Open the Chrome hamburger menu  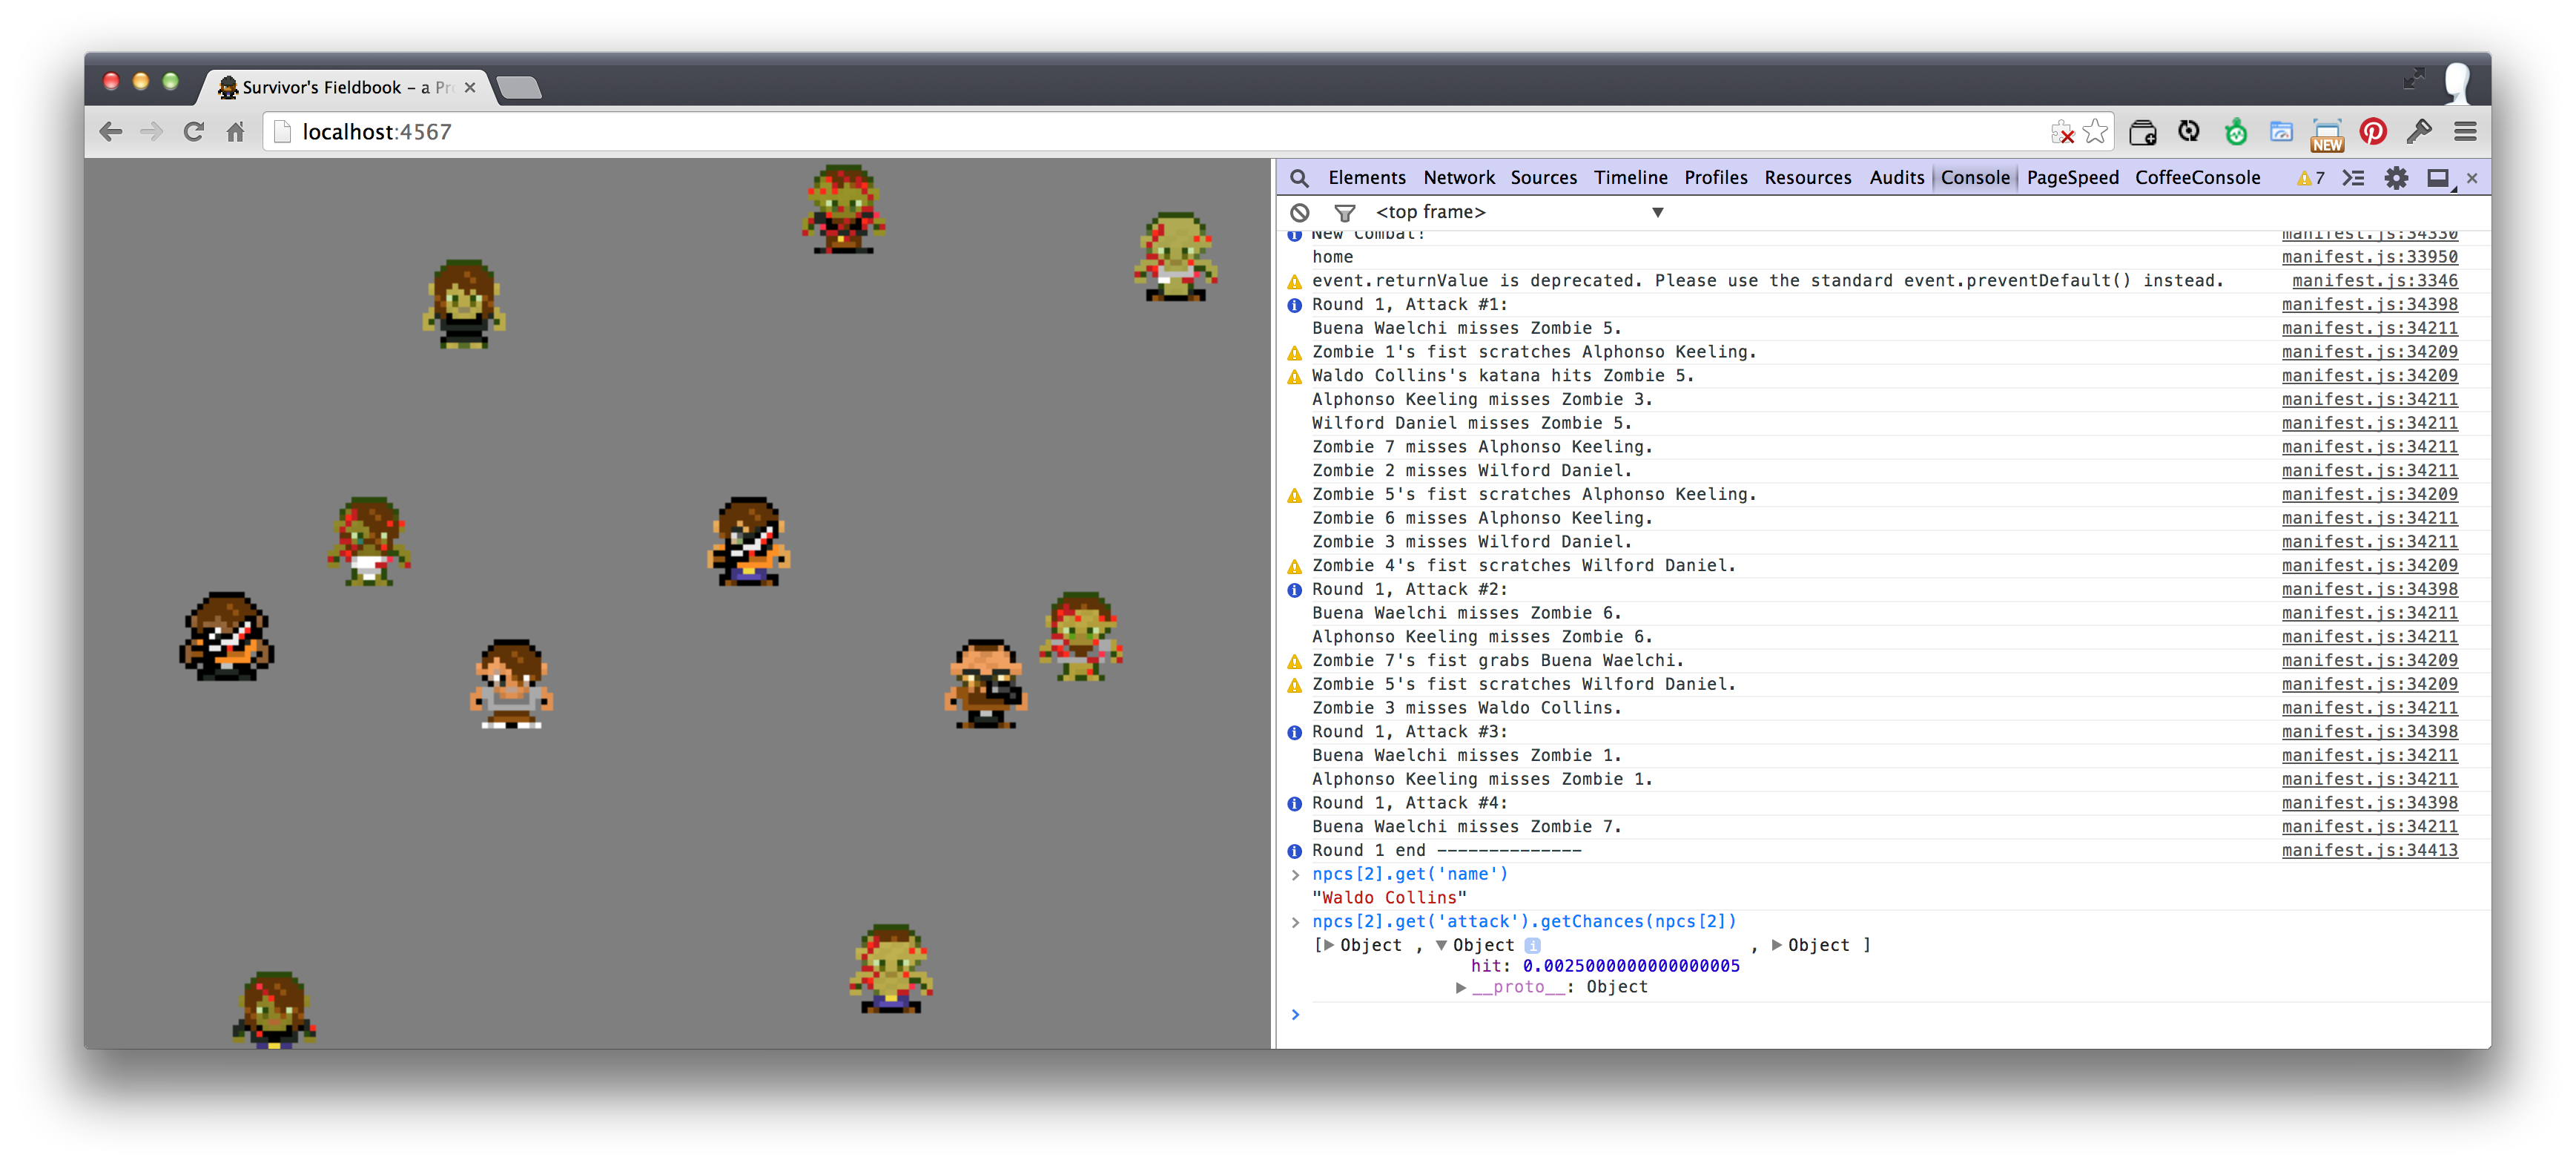(x=2465, y=132)
